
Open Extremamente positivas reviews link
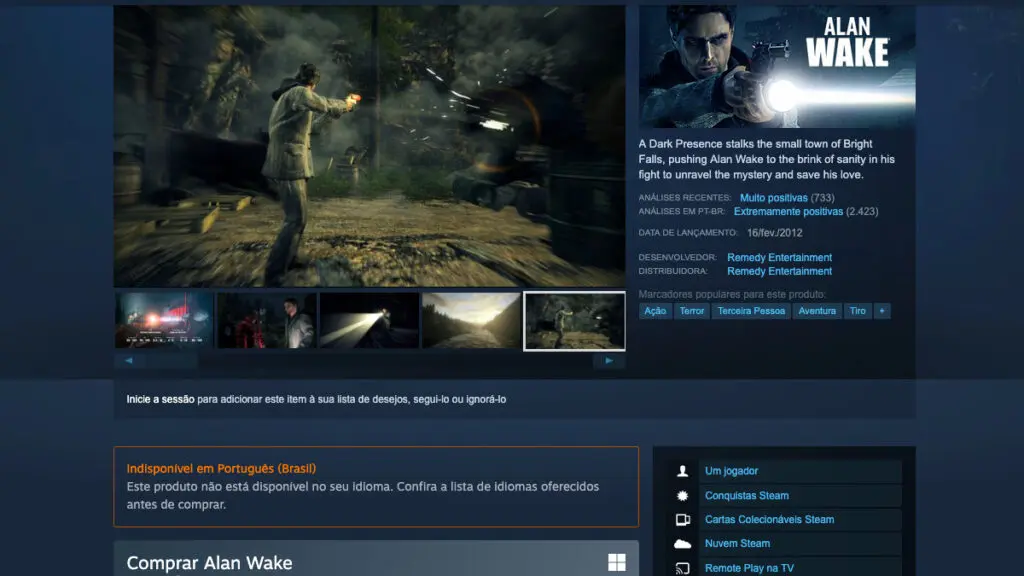[788, 212]
